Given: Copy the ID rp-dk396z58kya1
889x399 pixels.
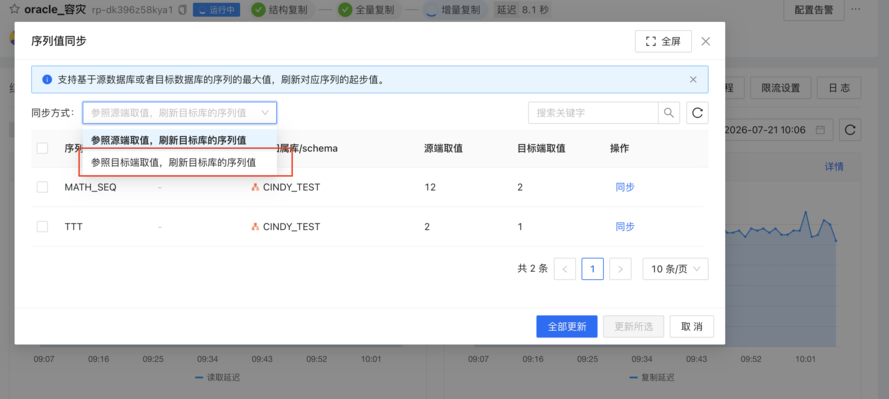Looking at the screenshot, I should tap(183, 10).
